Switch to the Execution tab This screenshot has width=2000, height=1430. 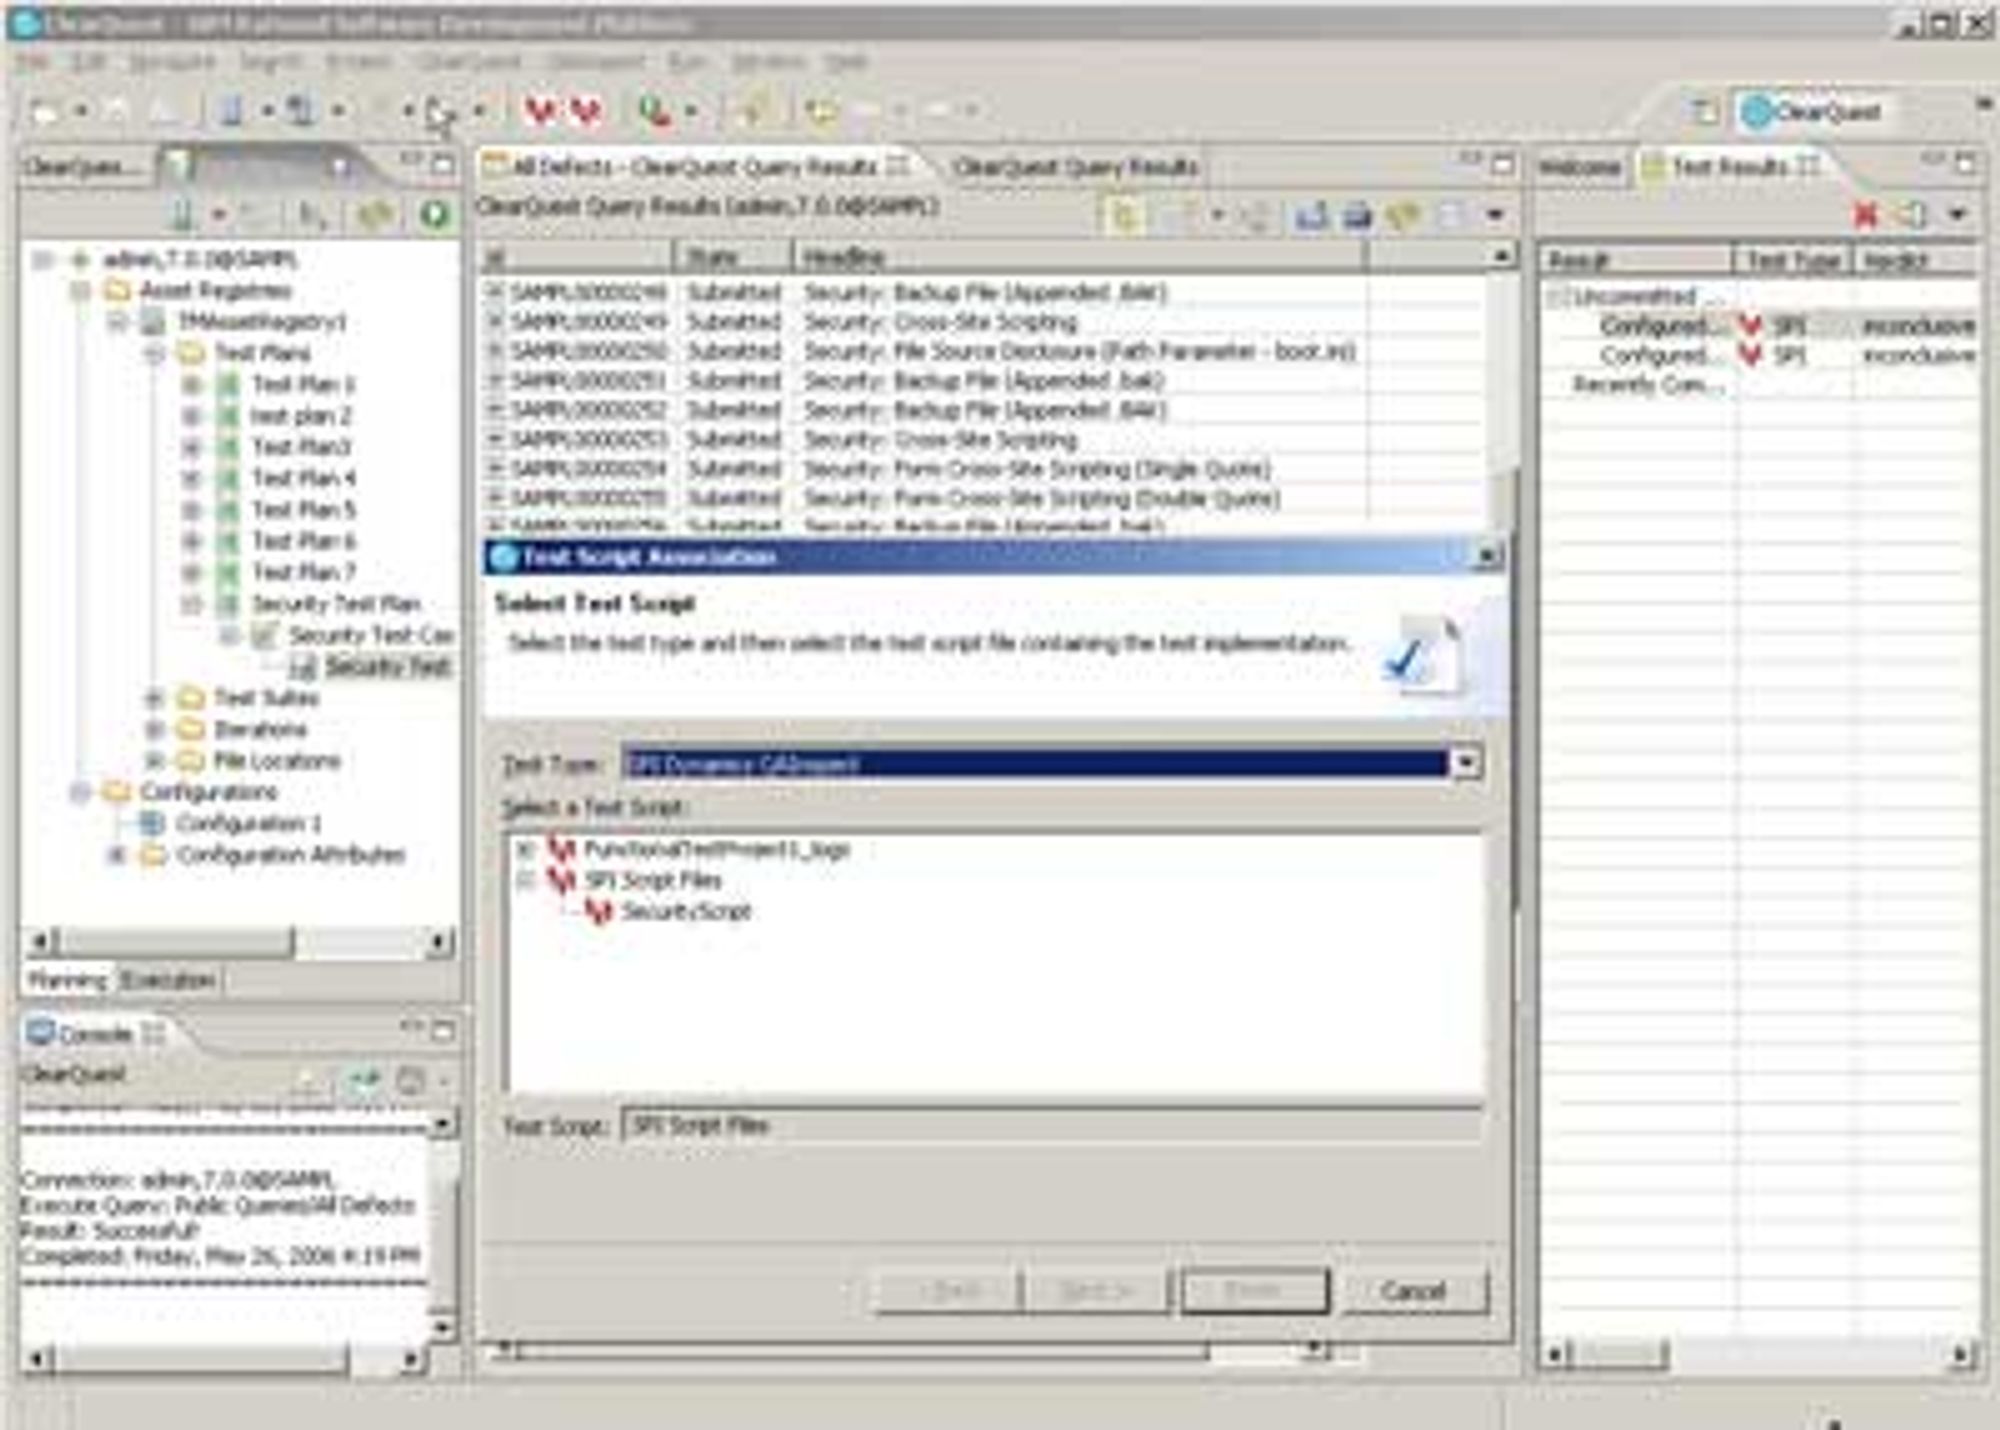(x=168, y=980)
